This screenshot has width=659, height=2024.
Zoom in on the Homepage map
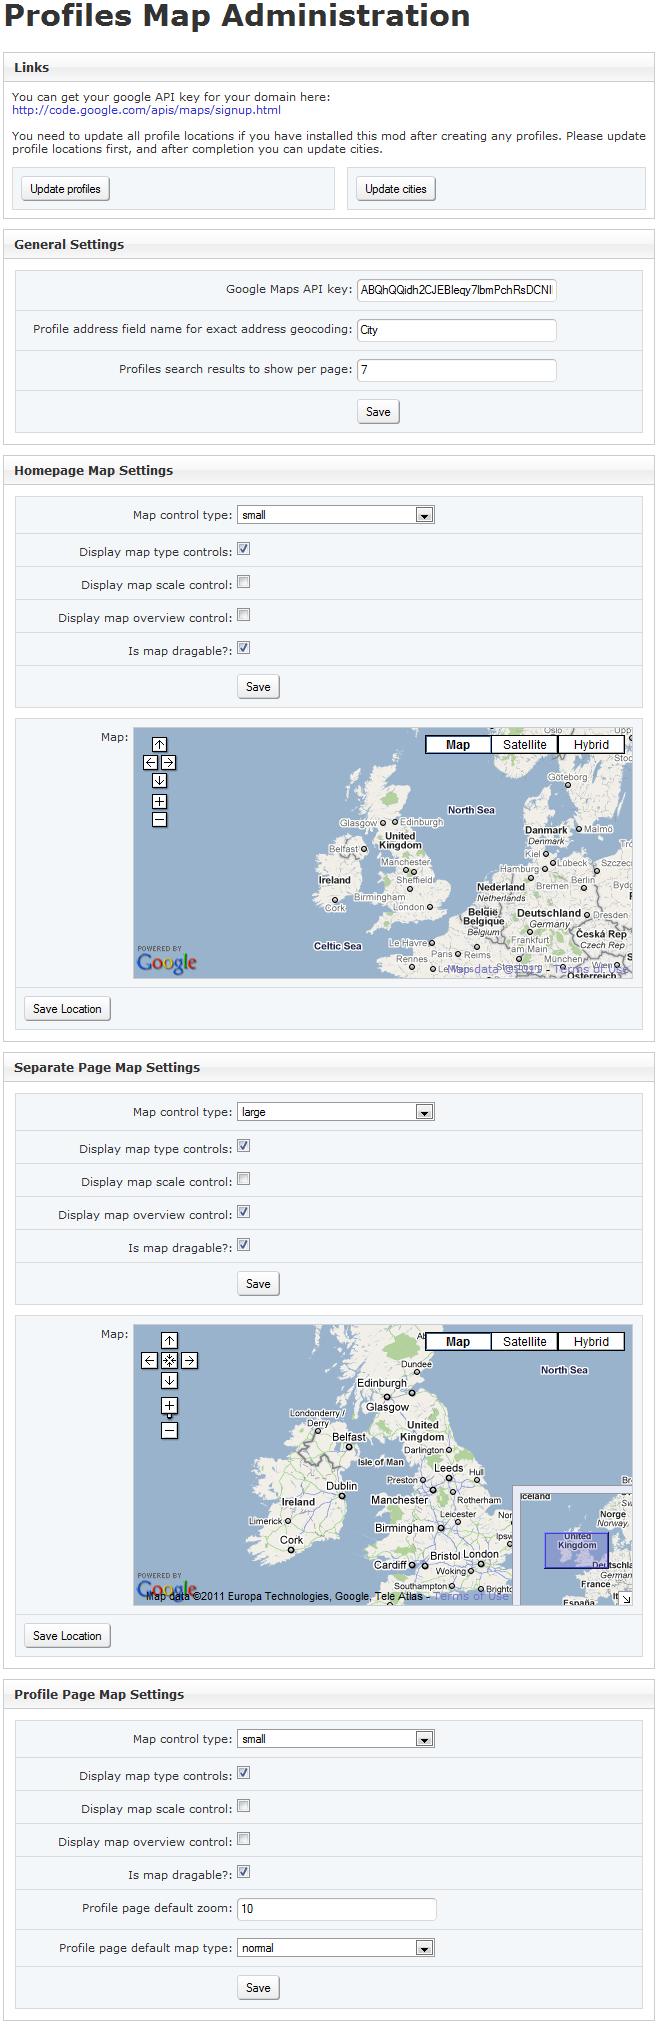pos(159,801)
